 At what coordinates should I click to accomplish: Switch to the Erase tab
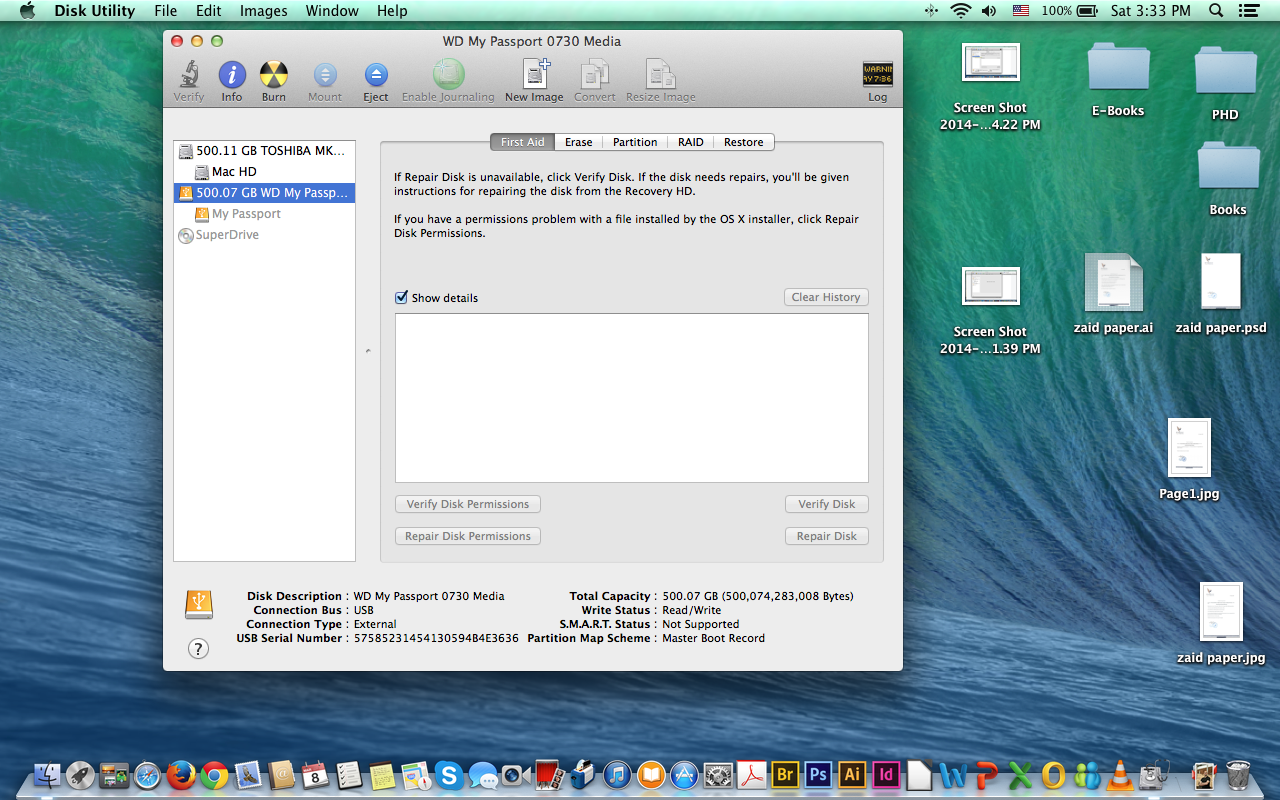click(x=579, y=142)
